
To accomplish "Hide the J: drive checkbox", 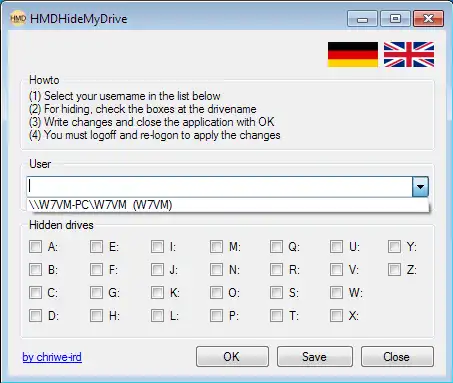I will tap(157, 270).
